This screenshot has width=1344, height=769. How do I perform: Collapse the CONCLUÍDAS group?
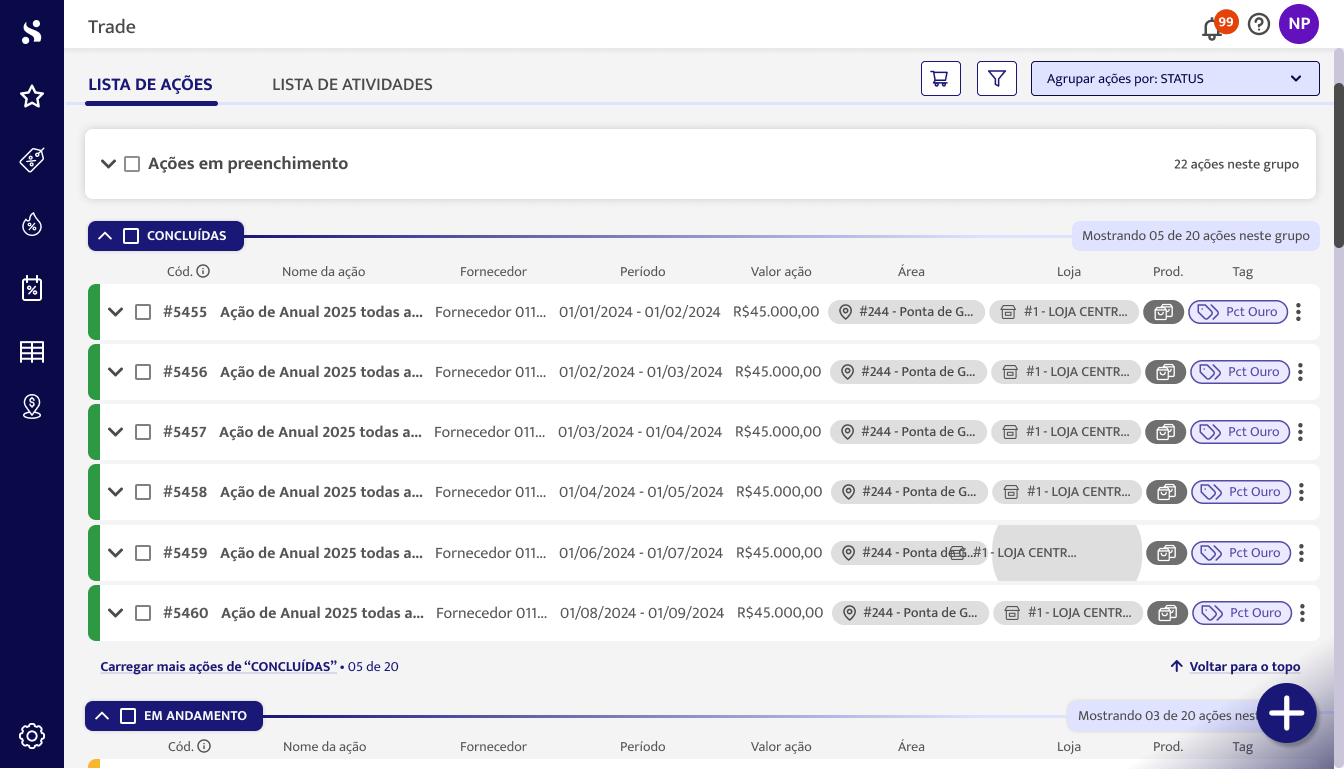coord(104,236)
